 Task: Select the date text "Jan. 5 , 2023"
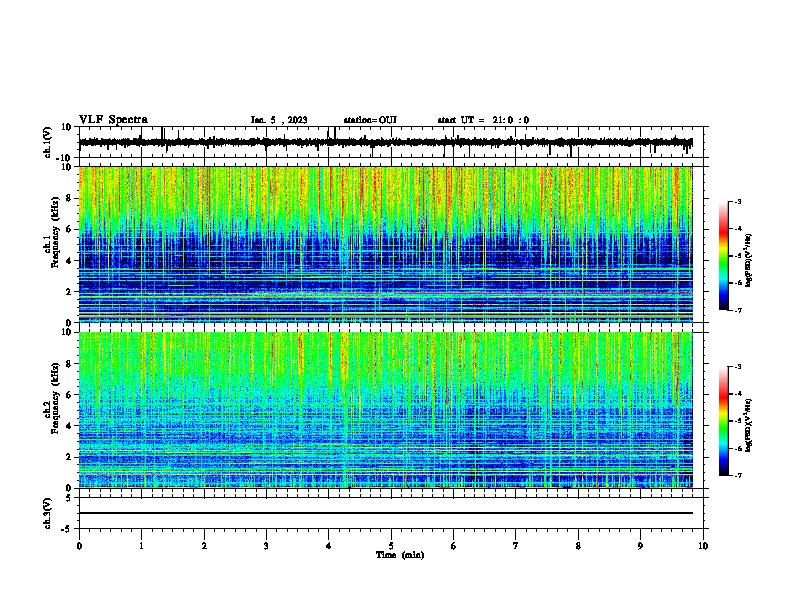click(x=279, y=120)
